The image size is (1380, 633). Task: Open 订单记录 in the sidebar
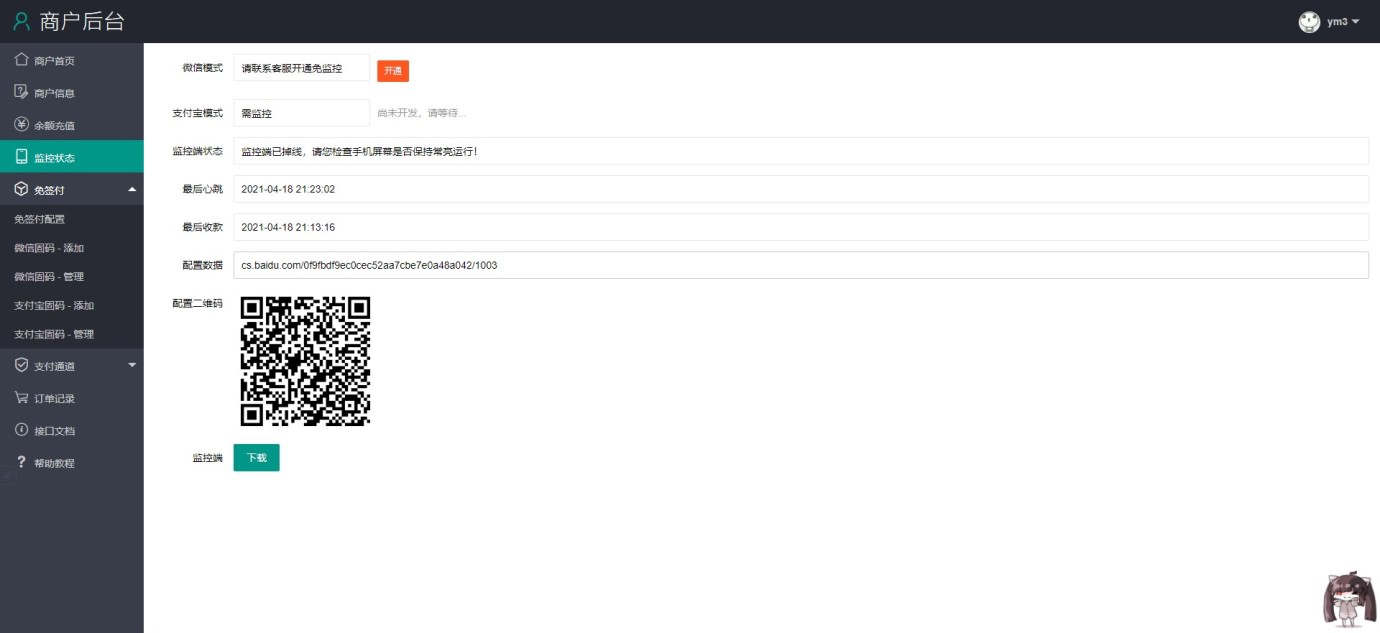point(72,398)
